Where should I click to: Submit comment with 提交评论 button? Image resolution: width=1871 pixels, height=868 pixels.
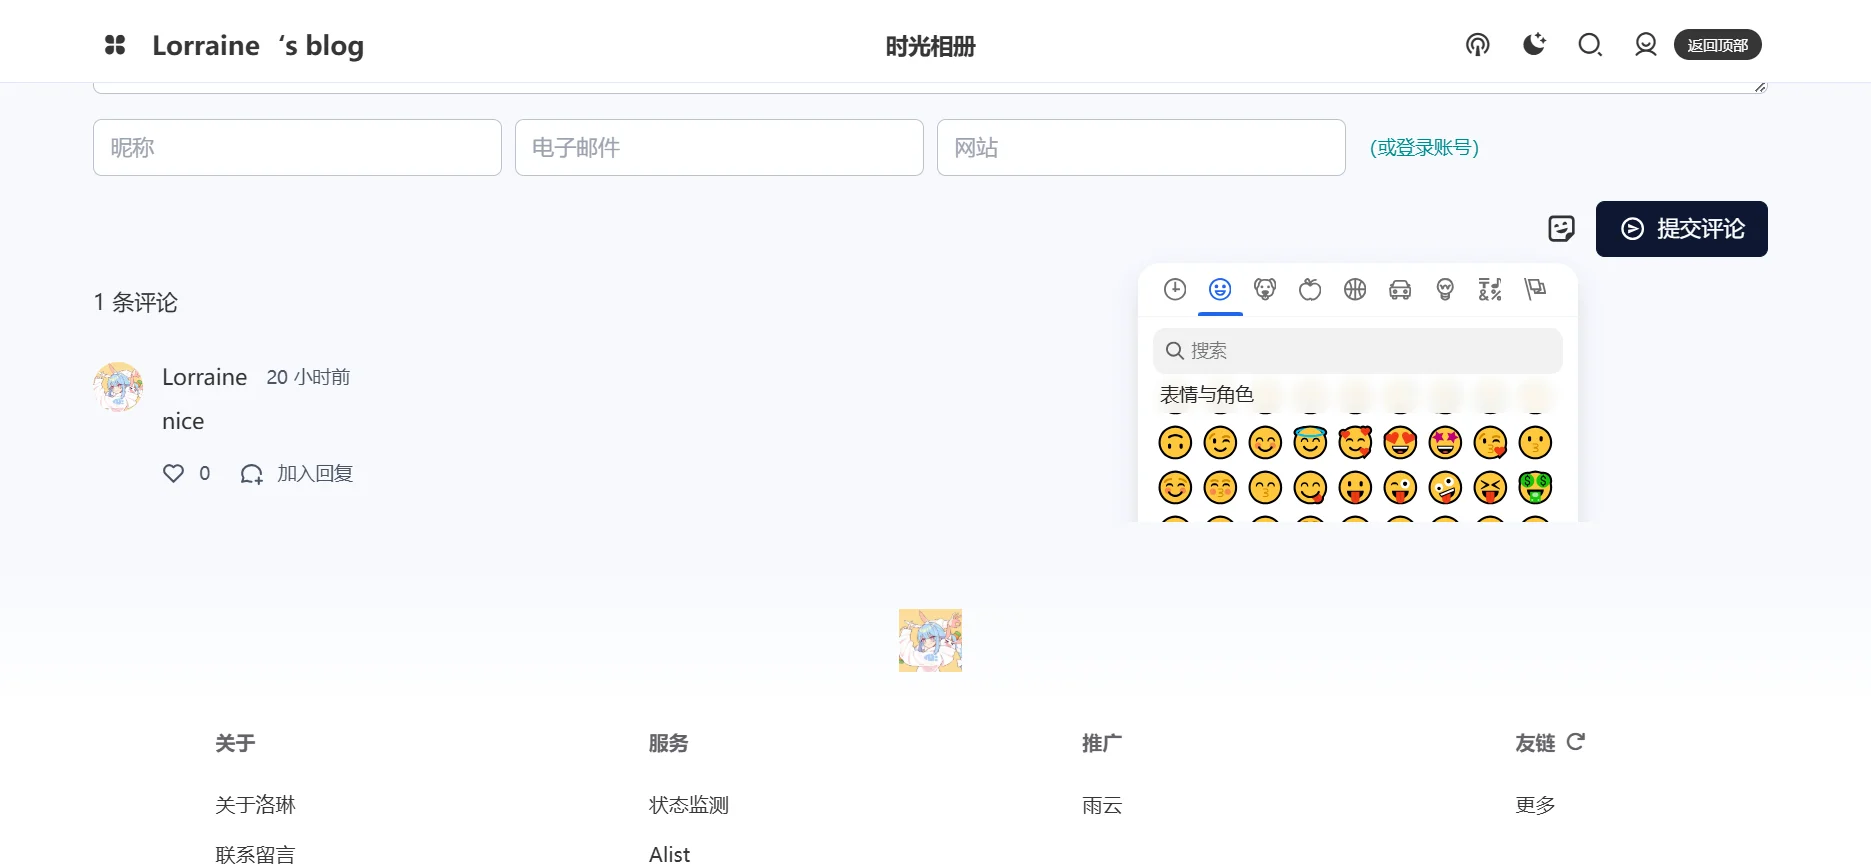(x=1681, y=229)
